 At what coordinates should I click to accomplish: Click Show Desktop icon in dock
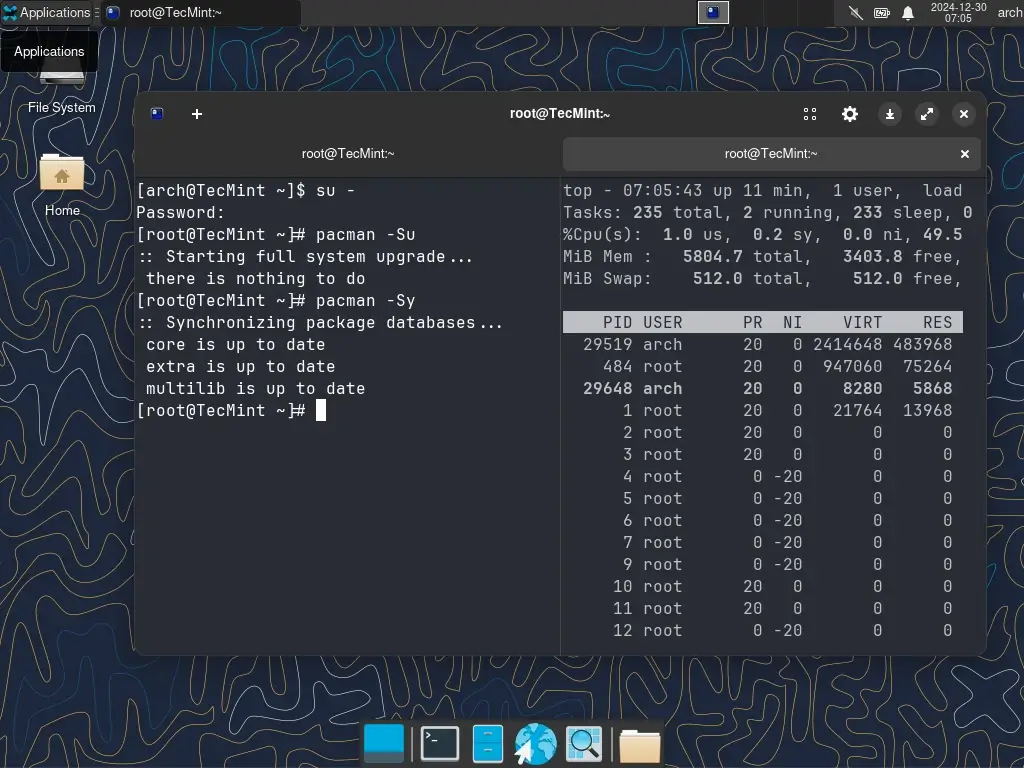click(x=384, y=743)
